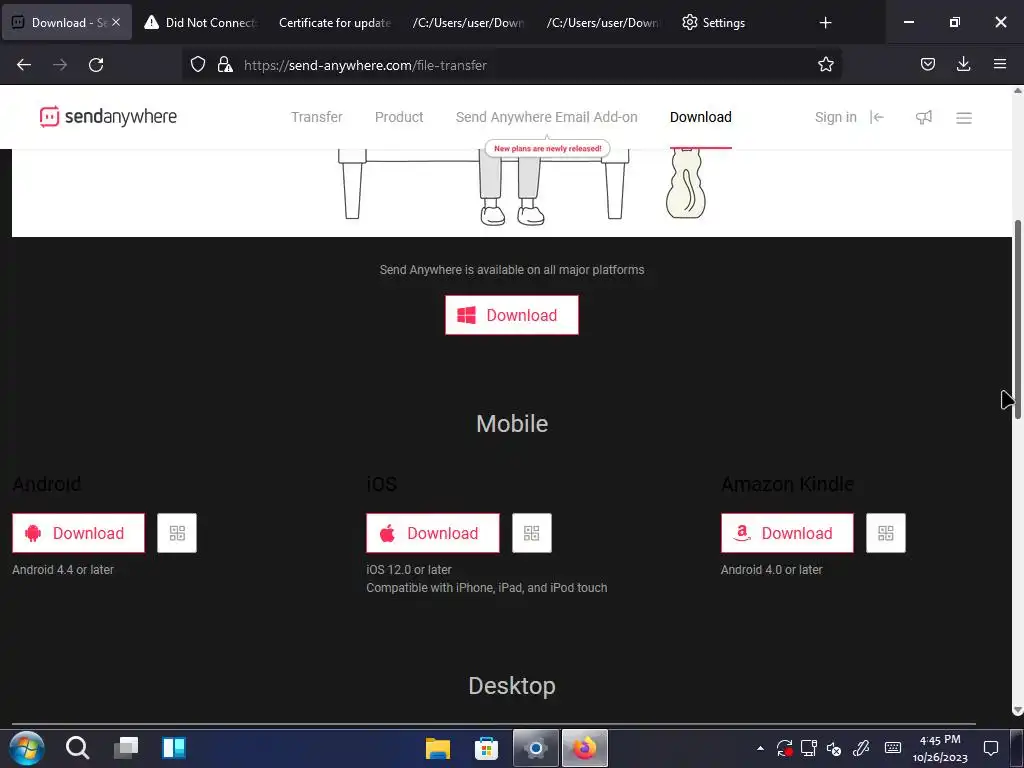The height and width of the screenshot is (768, 1024).
Task: Open the widgets taskbar icon
Action: (174, 748)
